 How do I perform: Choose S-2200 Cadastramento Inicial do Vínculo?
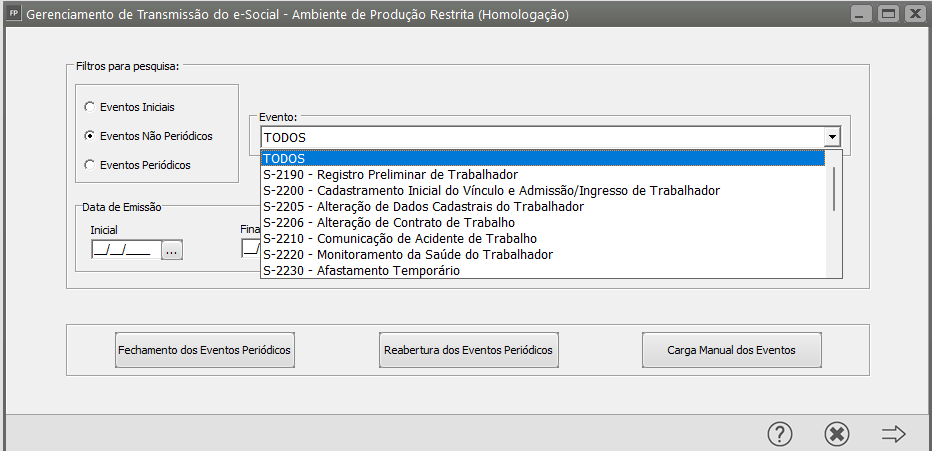click(x=491, y=190)
